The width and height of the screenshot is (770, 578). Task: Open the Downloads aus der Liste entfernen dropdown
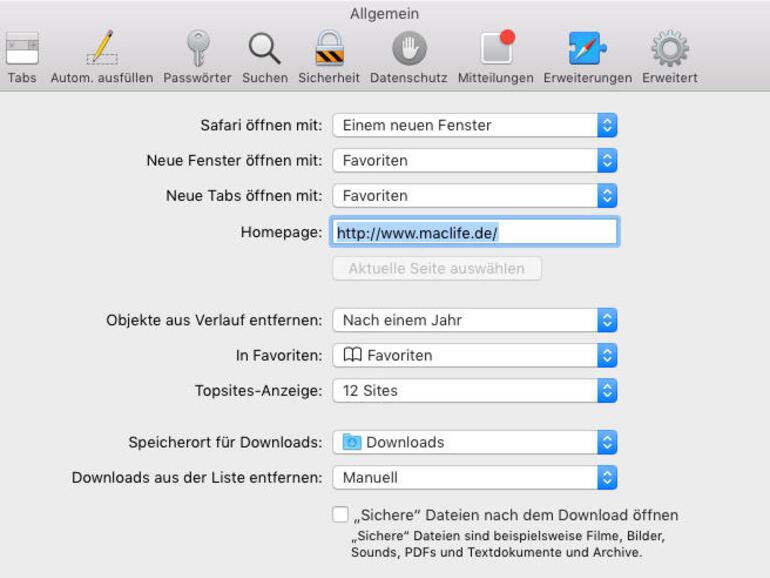(474, 478)
